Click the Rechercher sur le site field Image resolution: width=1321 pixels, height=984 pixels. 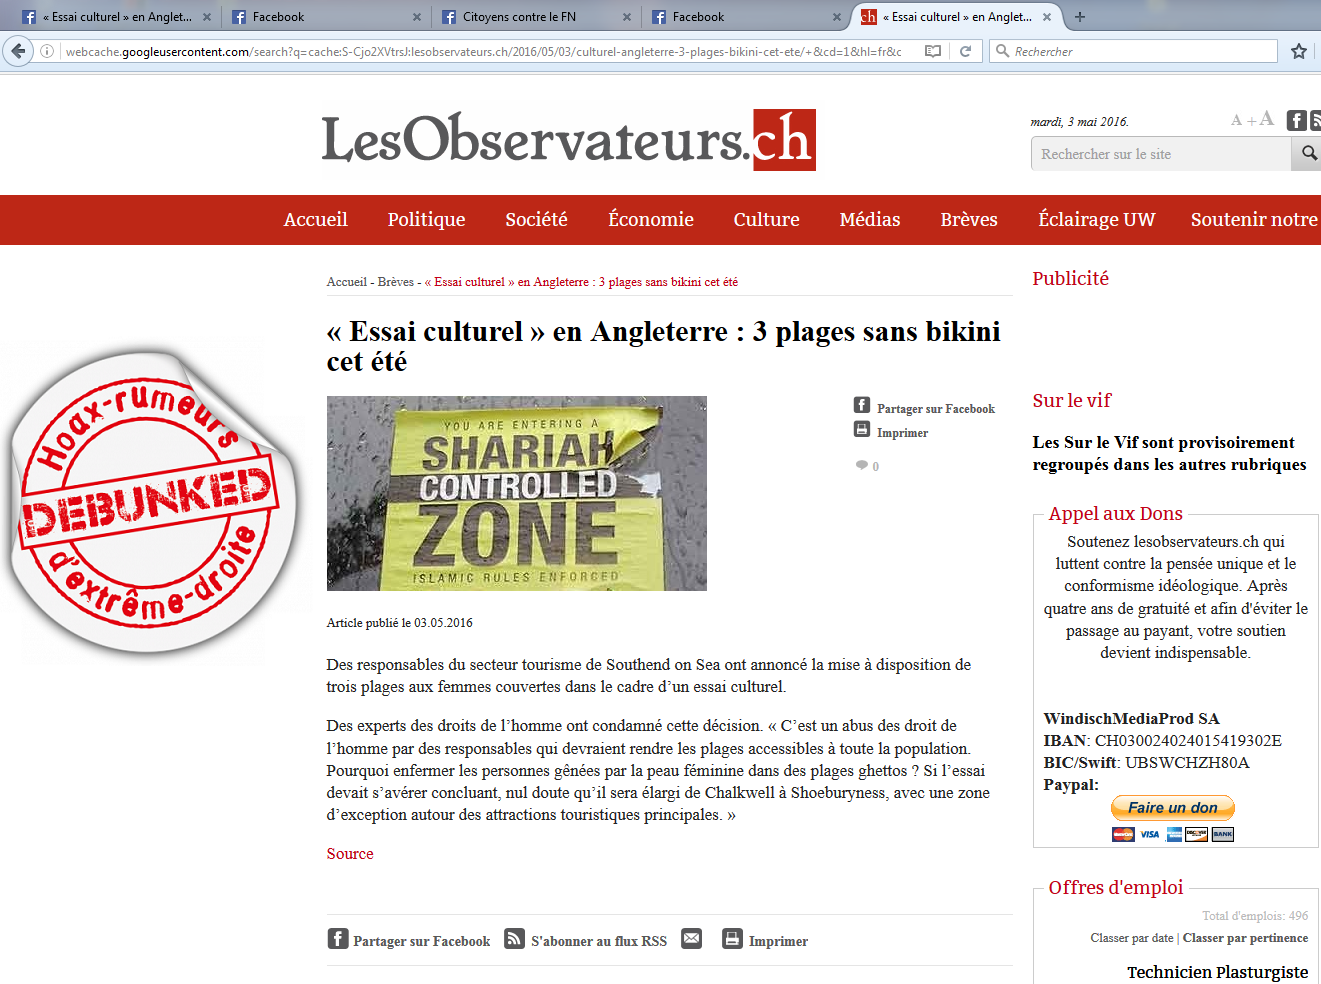(1161, 154)
